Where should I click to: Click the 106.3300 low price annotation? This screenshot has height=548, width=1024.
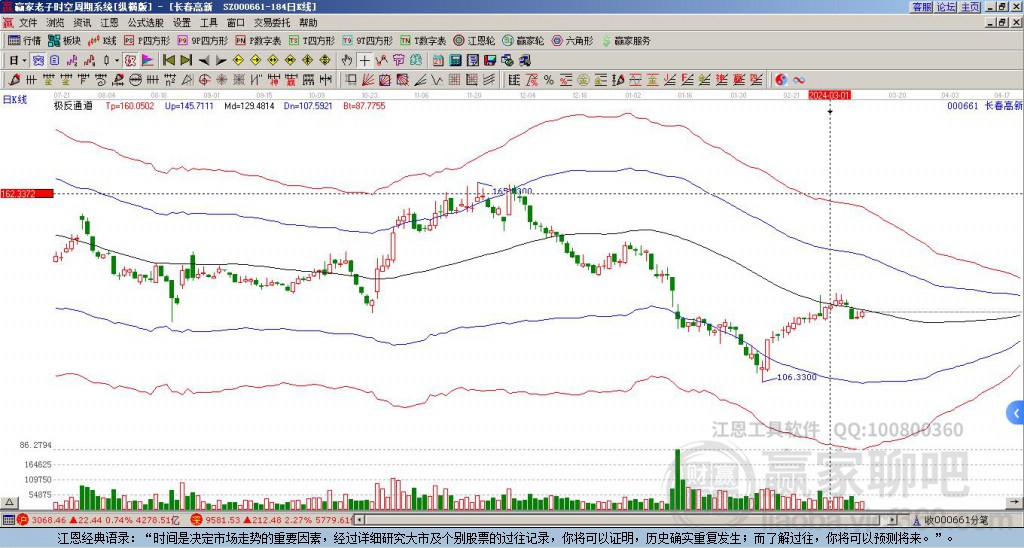coord(796,377)
